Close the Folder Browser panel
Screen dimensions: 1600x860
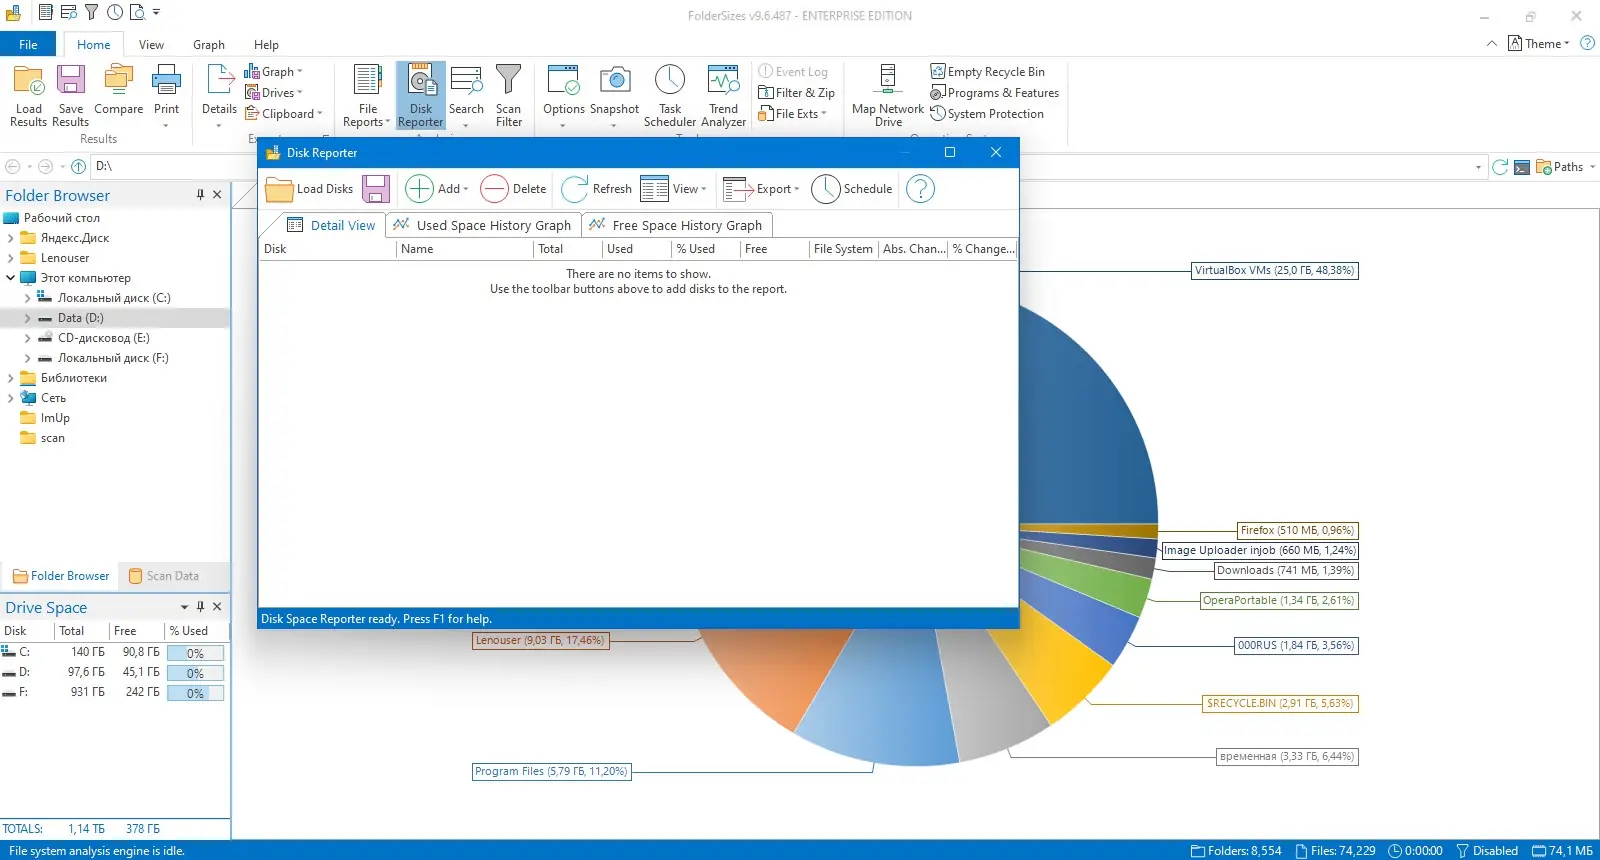coord(217,195)
